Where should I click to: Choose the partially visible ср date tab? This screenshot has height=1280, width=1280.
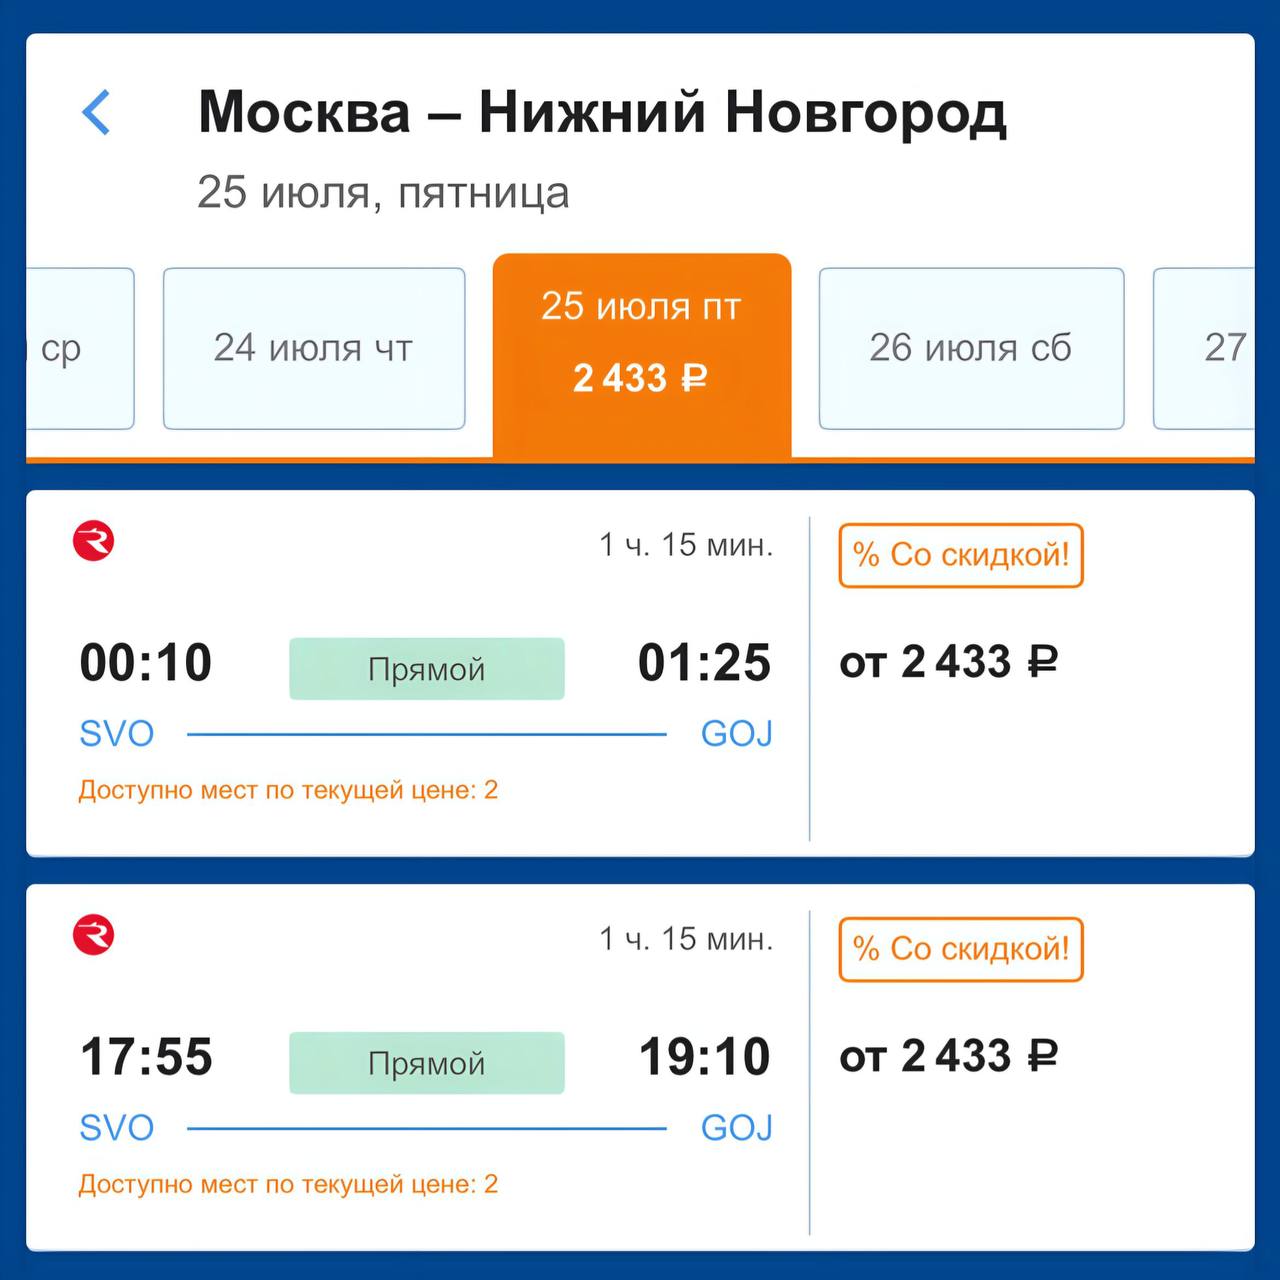pos(78,348)
